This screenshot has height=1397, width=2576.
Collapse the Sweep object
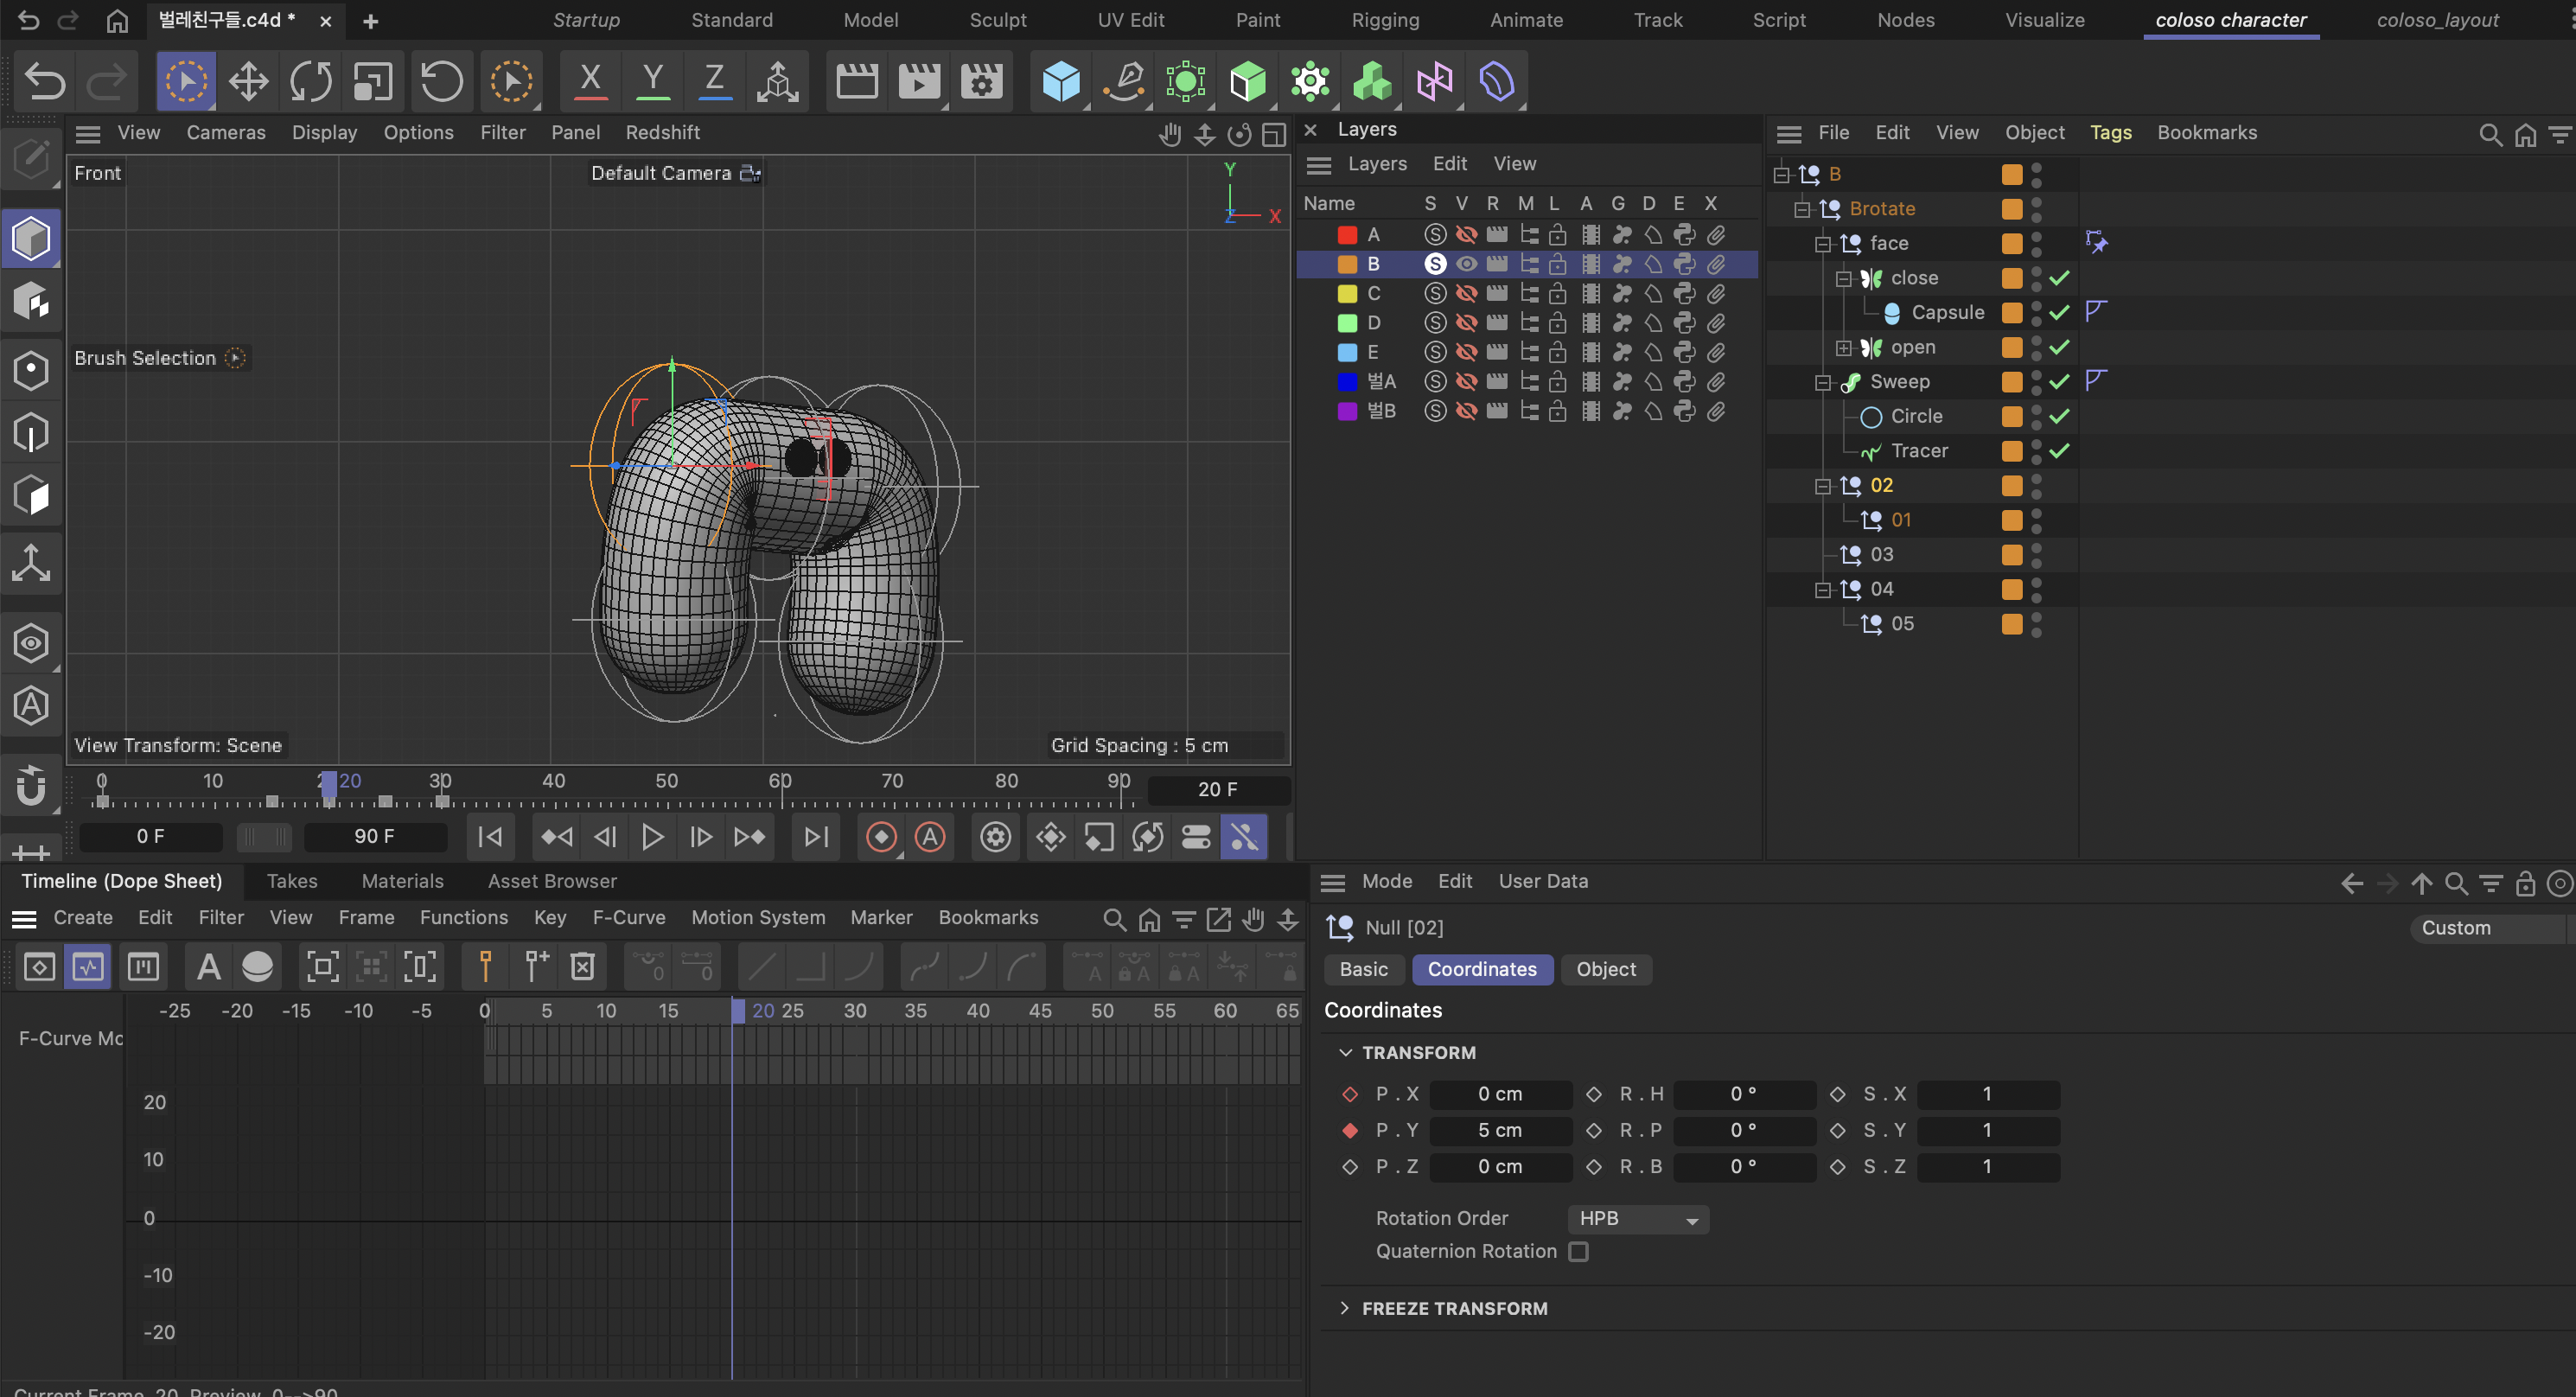click(x=1823, y=382)
